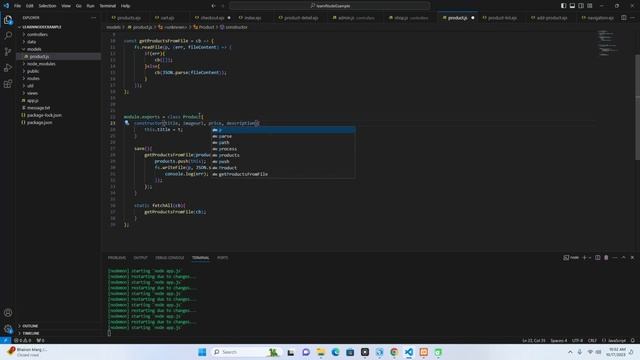Click the Spaces: 4 indentation setting
Viewport: 640px width, 360px height.
pos(558,340)
